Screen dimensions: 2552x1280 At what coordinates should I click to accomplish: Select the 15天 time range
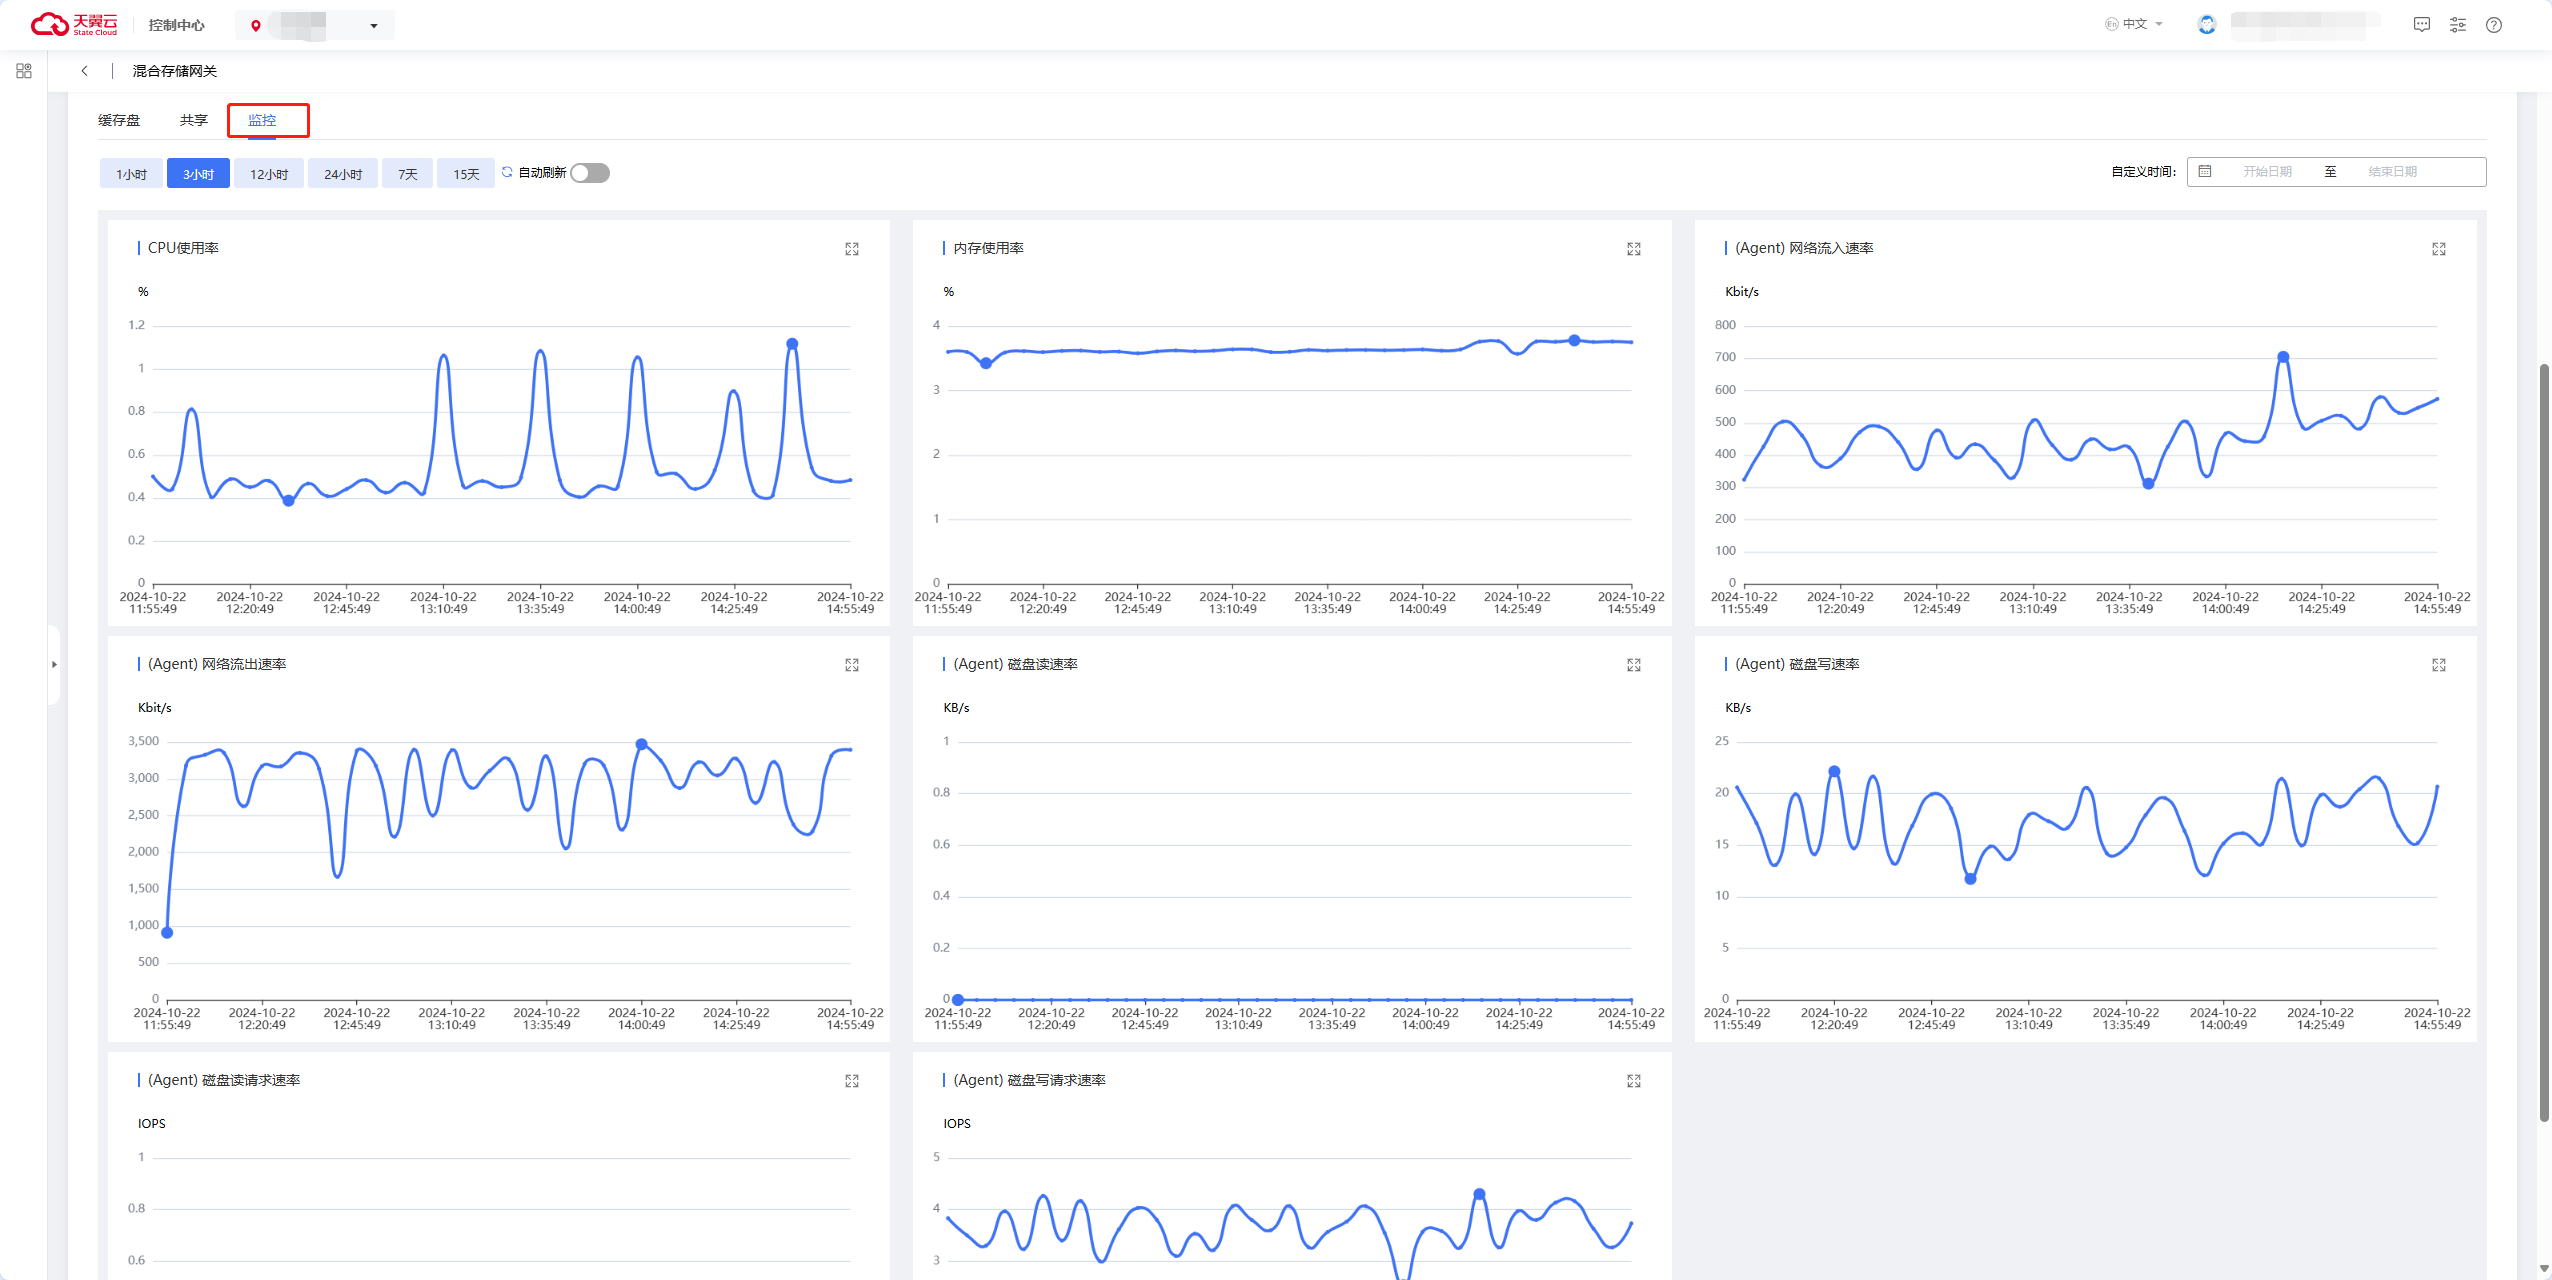tap(466, 174)
